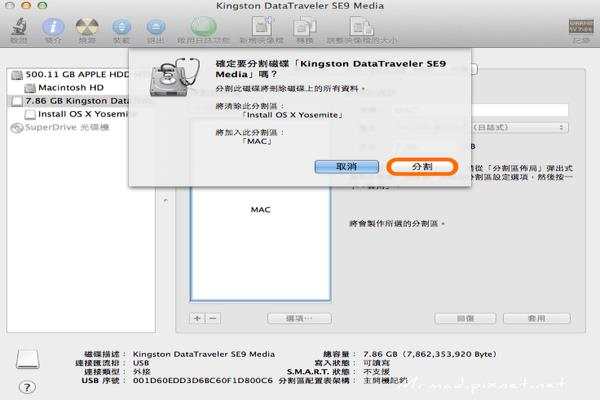Viewport: 600px width, 400px height.
Task: Click the plus add-partition button
Action: tap(197, 318)
